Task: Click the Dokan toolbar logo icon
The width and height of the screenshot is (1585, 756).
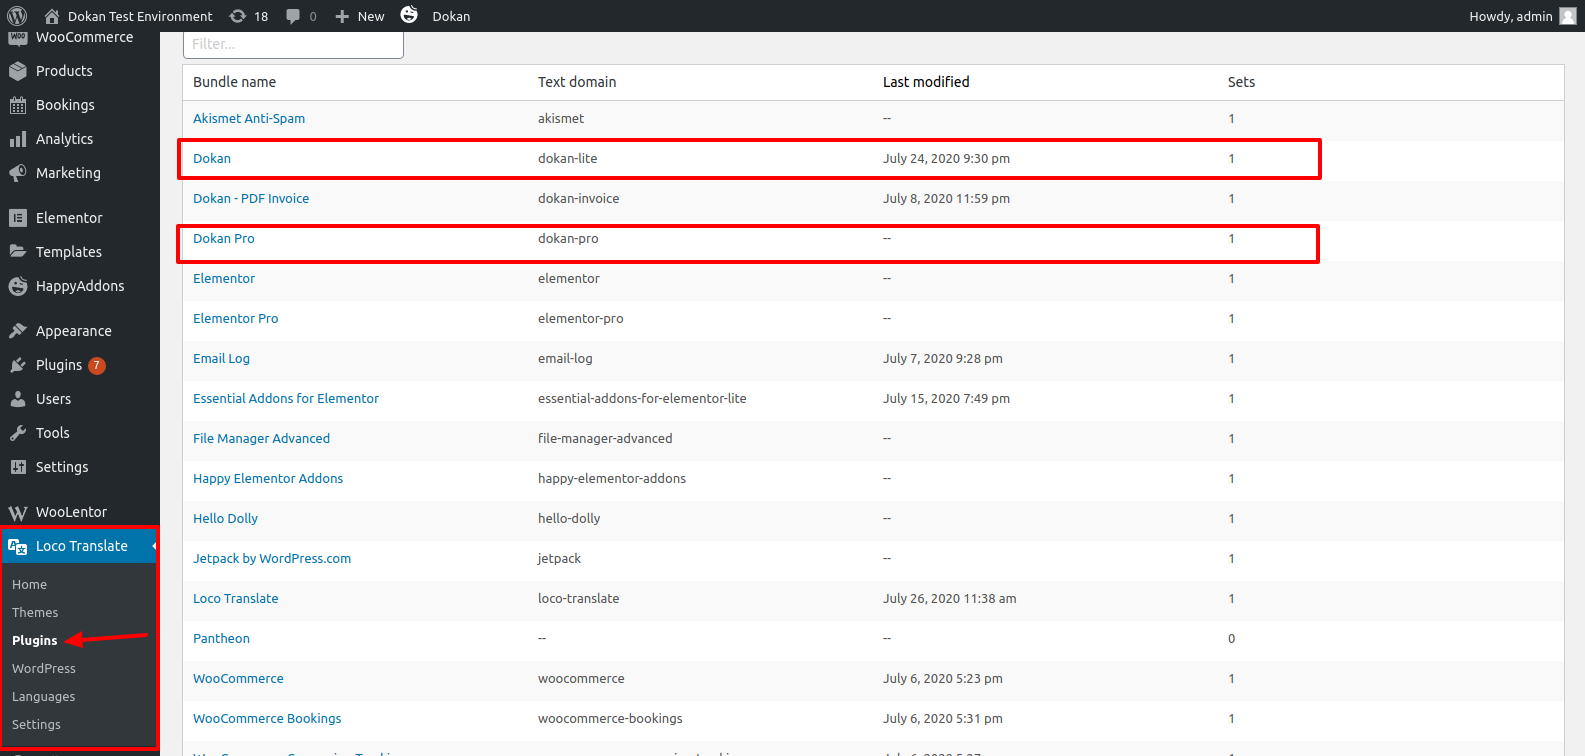Action: [409, 14]
